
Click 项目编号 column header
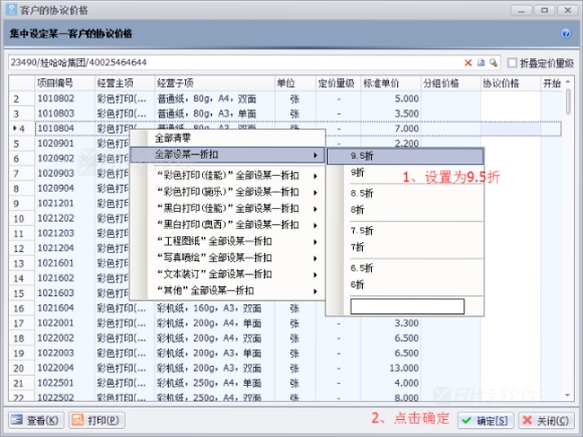pos(65,83)
